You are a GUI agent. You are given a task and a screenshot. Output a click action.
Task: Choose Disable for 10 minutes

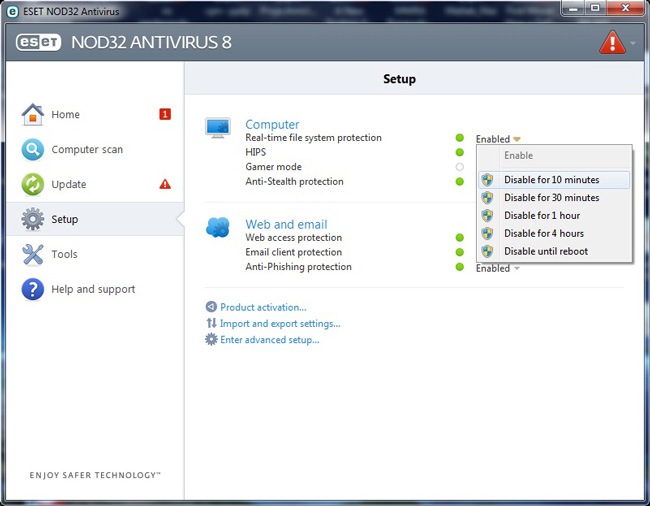tap(554, 180)
